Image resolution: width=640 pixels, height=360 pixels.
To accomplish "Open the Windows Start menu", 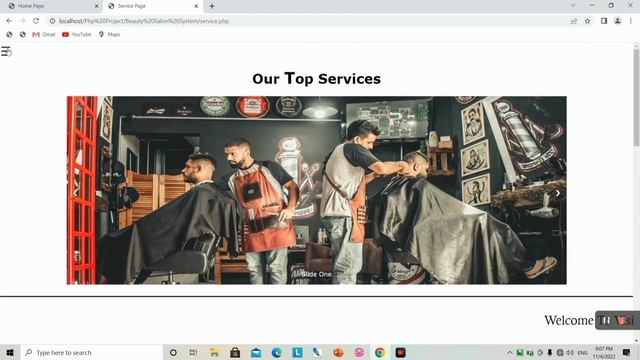I will pyautogui.click(x=10, y=352).
